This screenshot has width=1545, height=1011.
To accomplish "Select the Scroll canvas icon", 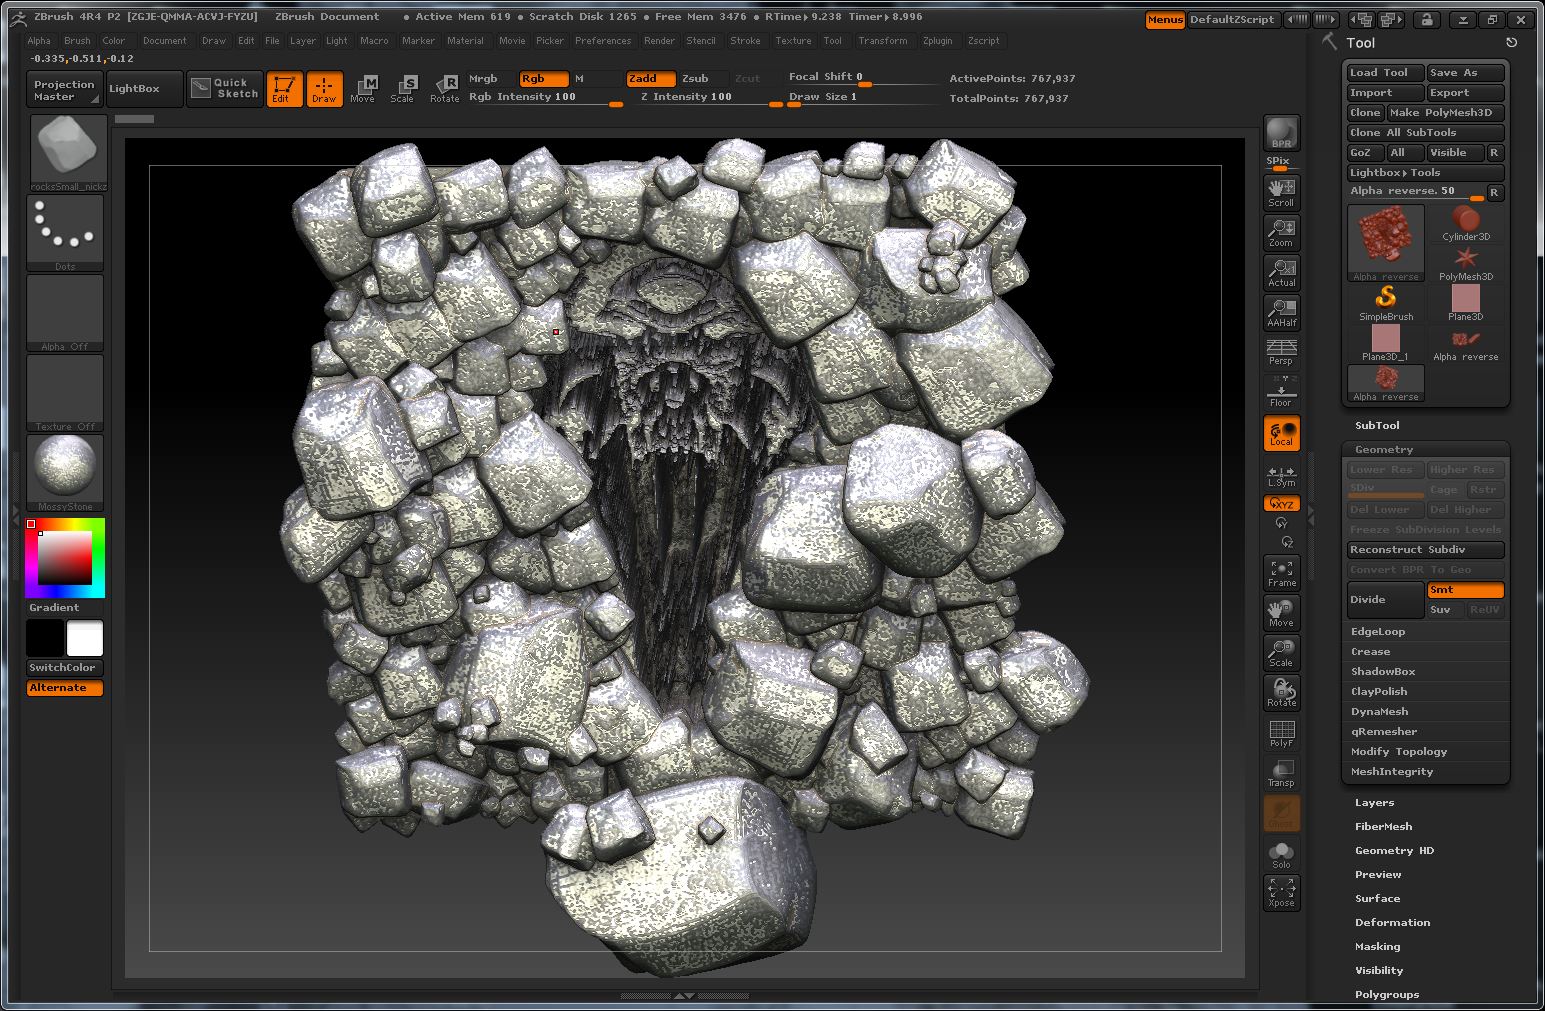I will [x=1281, y=192].
